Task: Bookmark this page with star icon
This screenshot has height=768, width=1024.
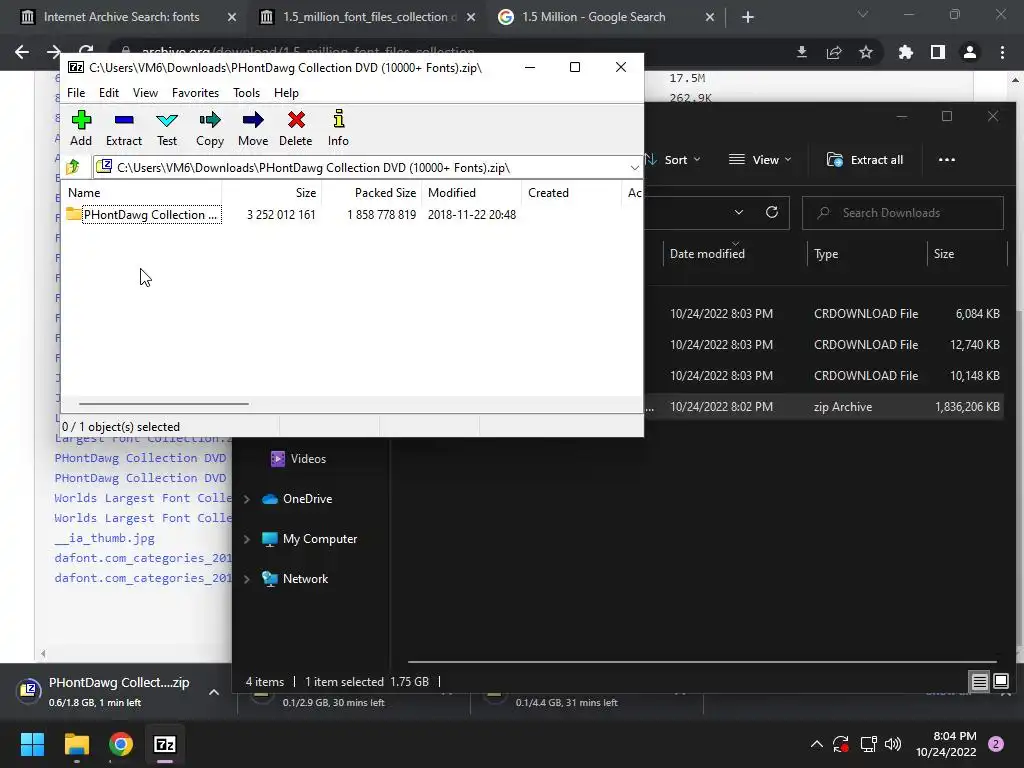Action: (866, 52)
